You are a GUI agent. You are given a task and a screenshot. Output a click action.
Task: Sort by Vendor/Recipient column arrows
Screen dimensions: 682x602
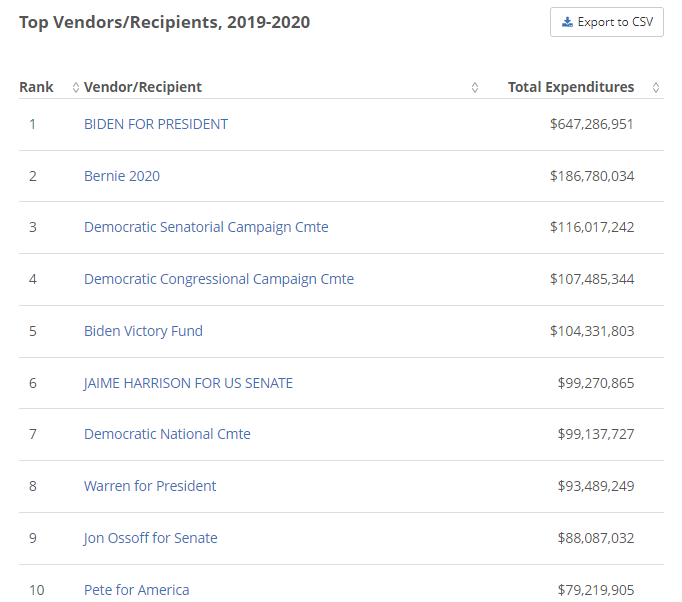(x=475, y=87)
